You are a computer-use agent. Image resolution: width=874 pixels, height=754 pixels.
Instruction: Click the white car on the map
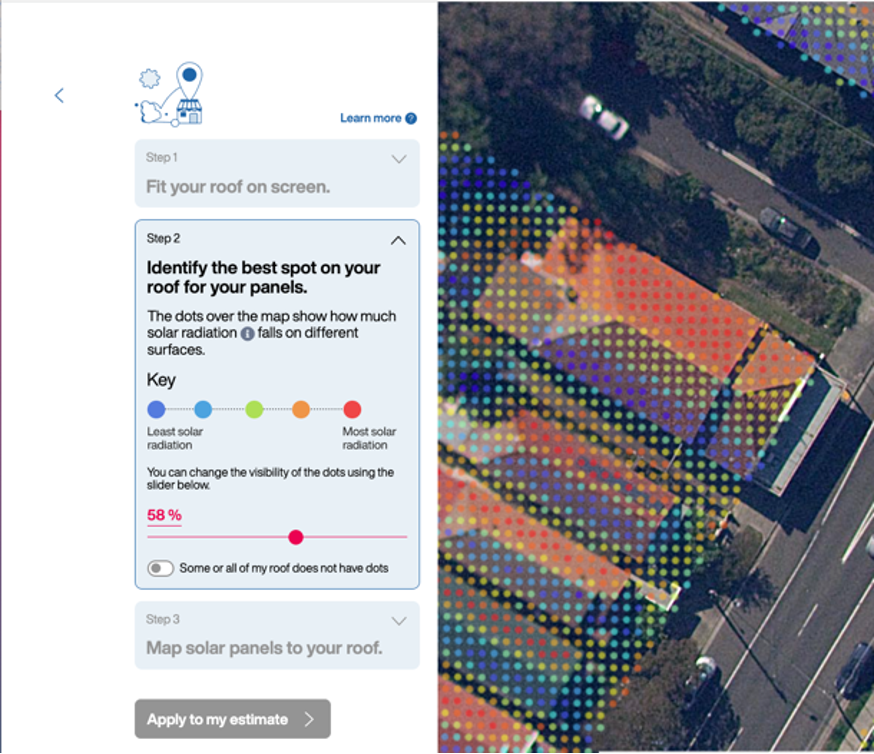click(603, 116)
